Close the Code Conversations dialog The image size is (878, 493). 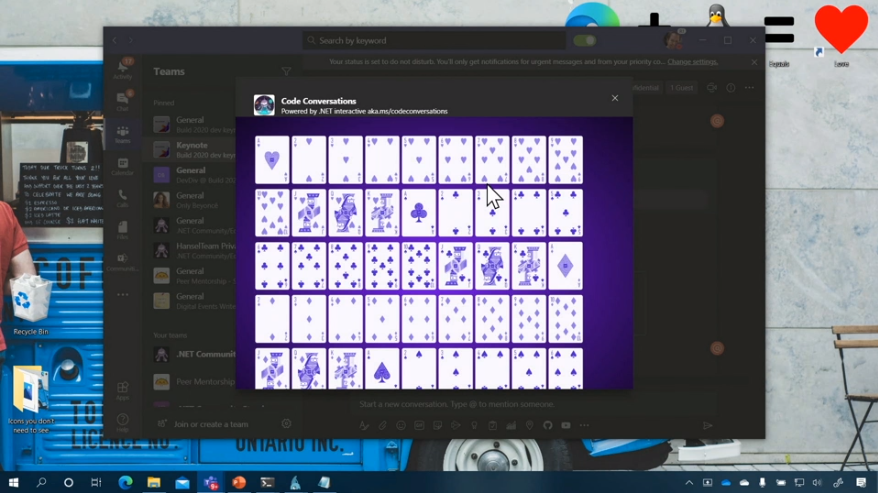click(615, 98)
